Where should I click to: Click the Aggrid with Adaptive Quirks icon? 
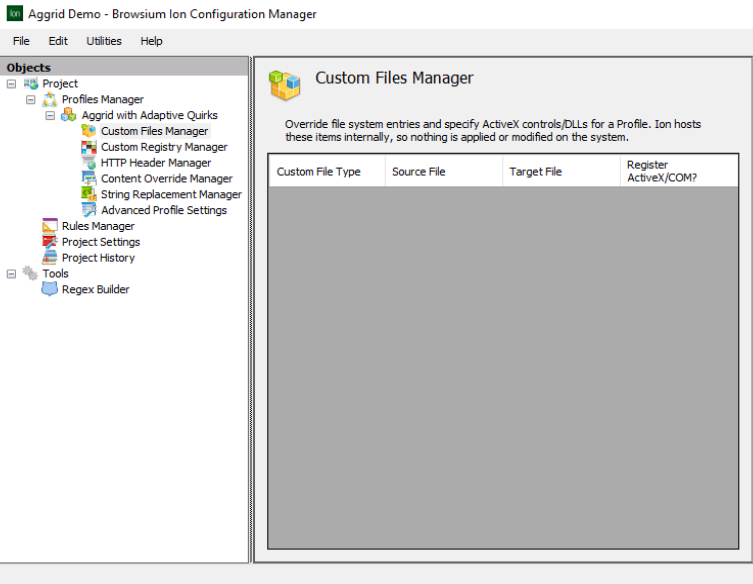[69, 115]
